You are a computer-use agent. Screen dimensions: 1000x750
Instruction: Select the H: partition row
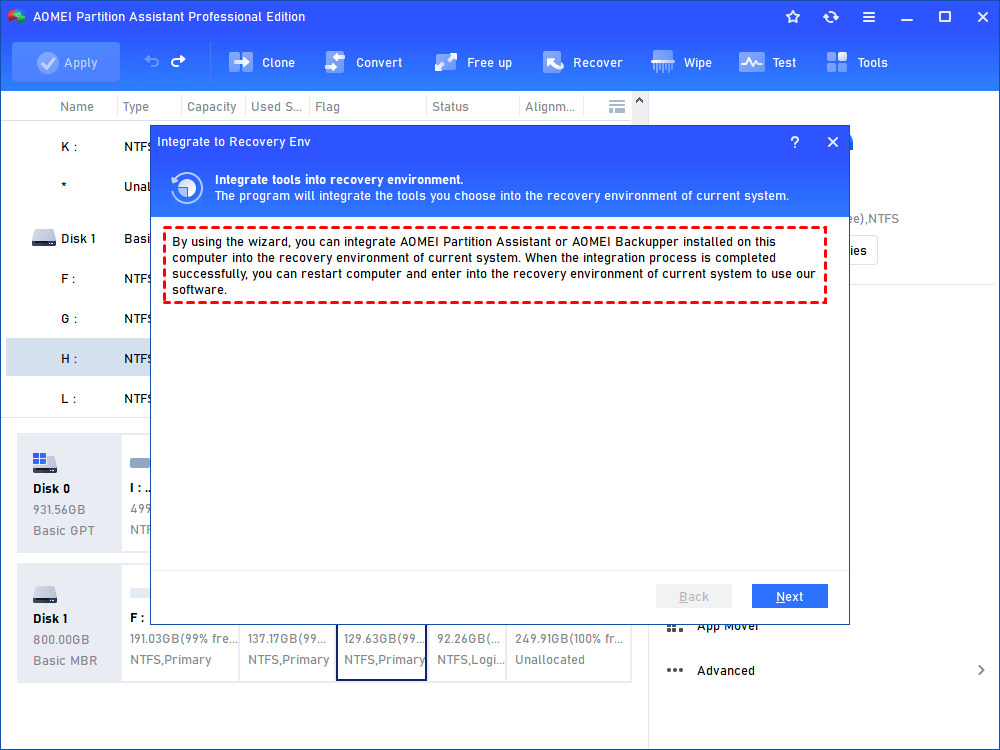coord(78,358)
